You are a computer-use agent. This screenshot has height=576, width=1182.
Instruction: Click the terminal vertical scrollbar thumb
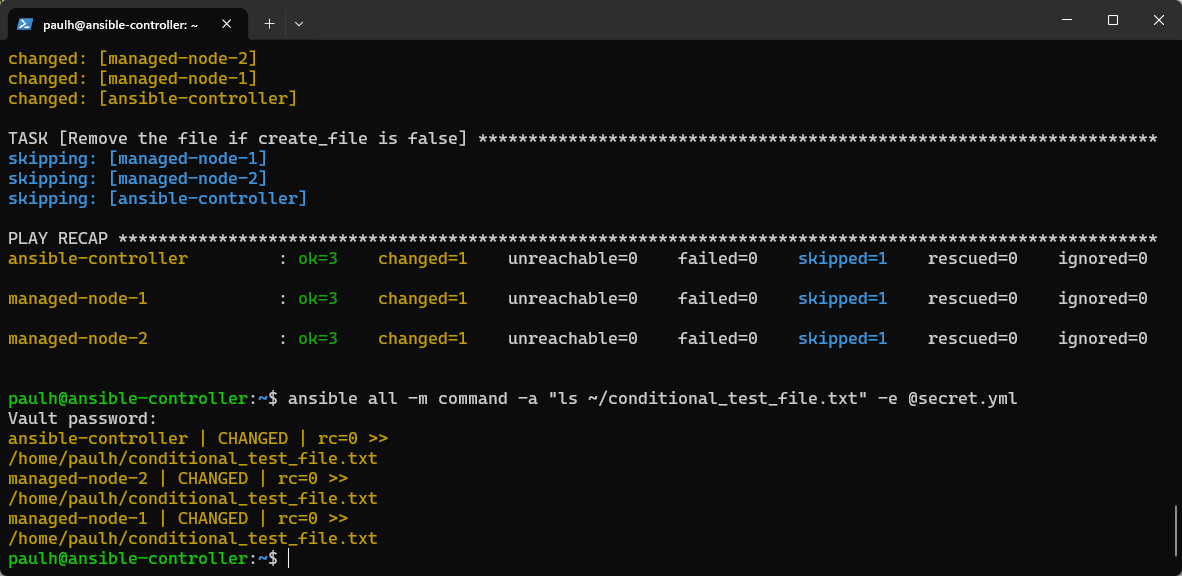(1176, 532)
